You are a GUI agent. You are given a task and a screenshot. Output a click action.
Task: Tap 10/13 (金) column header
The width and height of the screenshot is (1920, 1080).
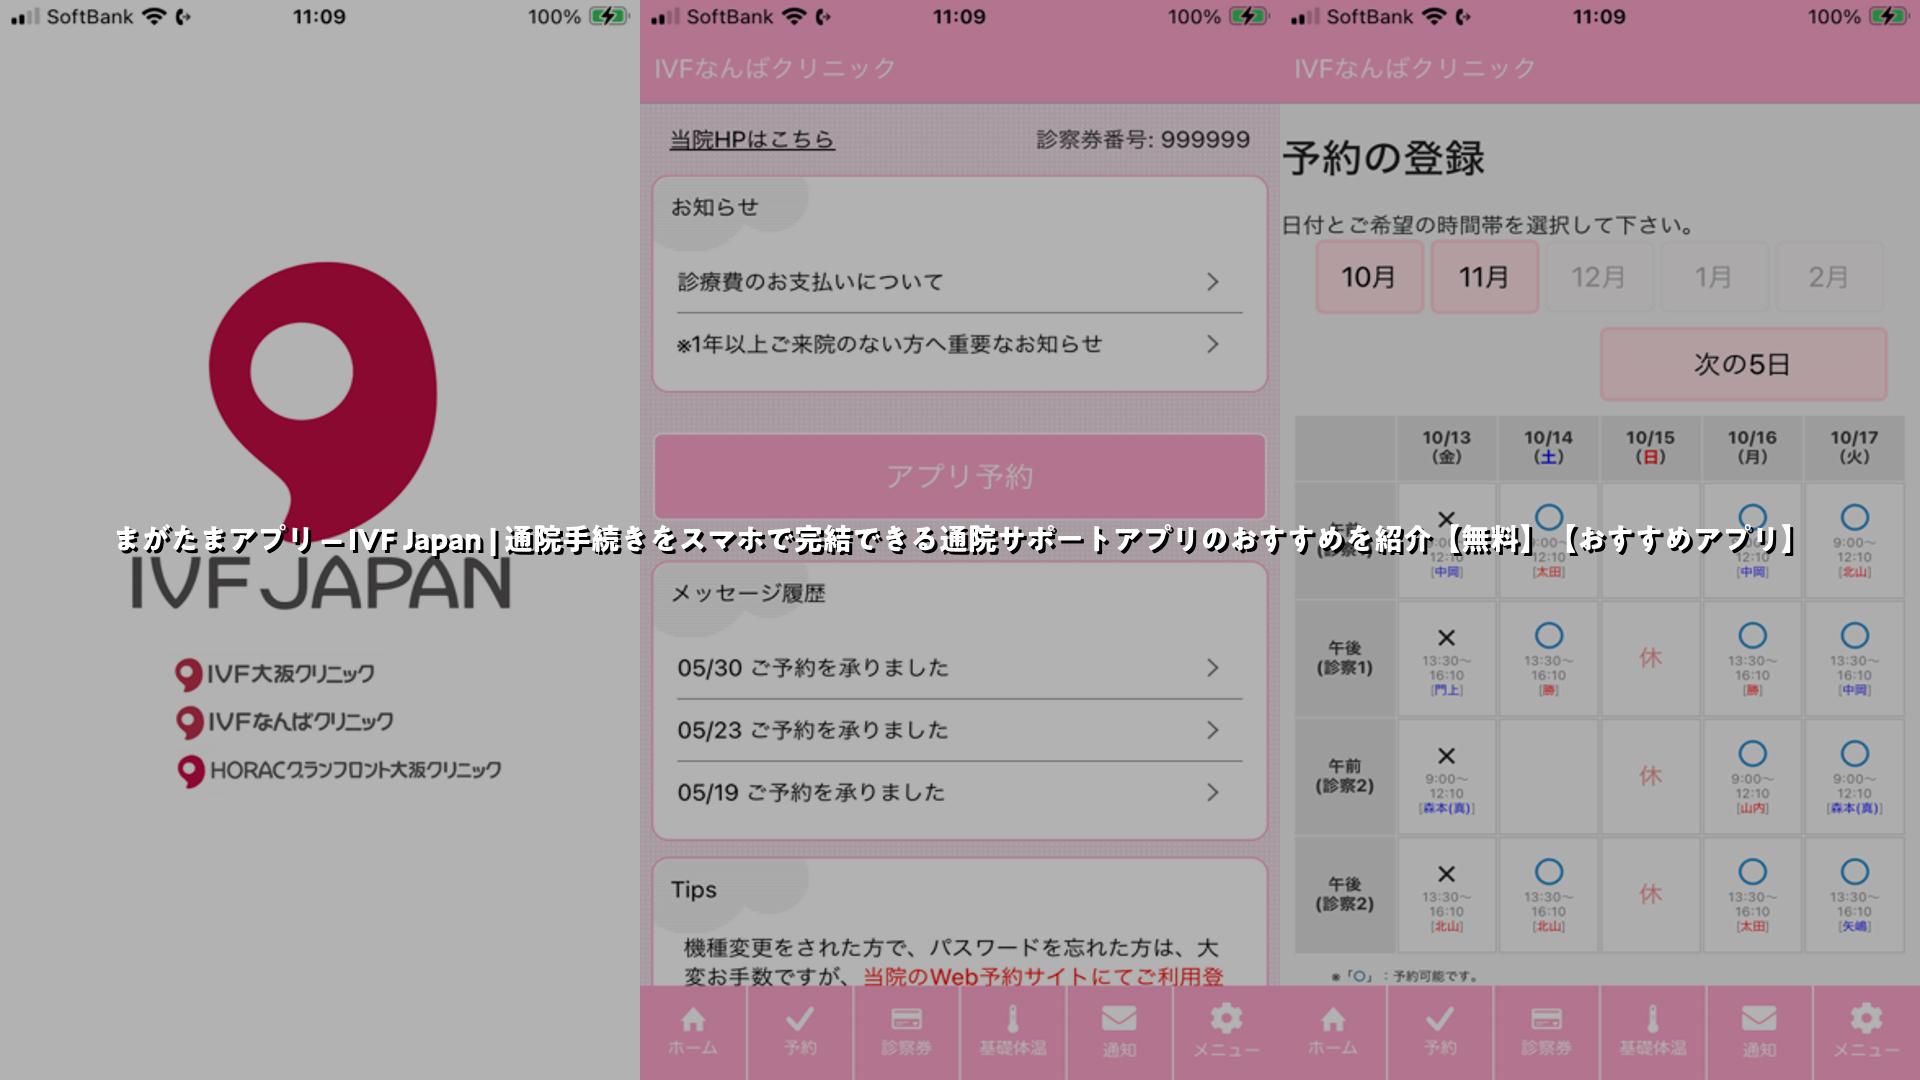(1446, 447)
